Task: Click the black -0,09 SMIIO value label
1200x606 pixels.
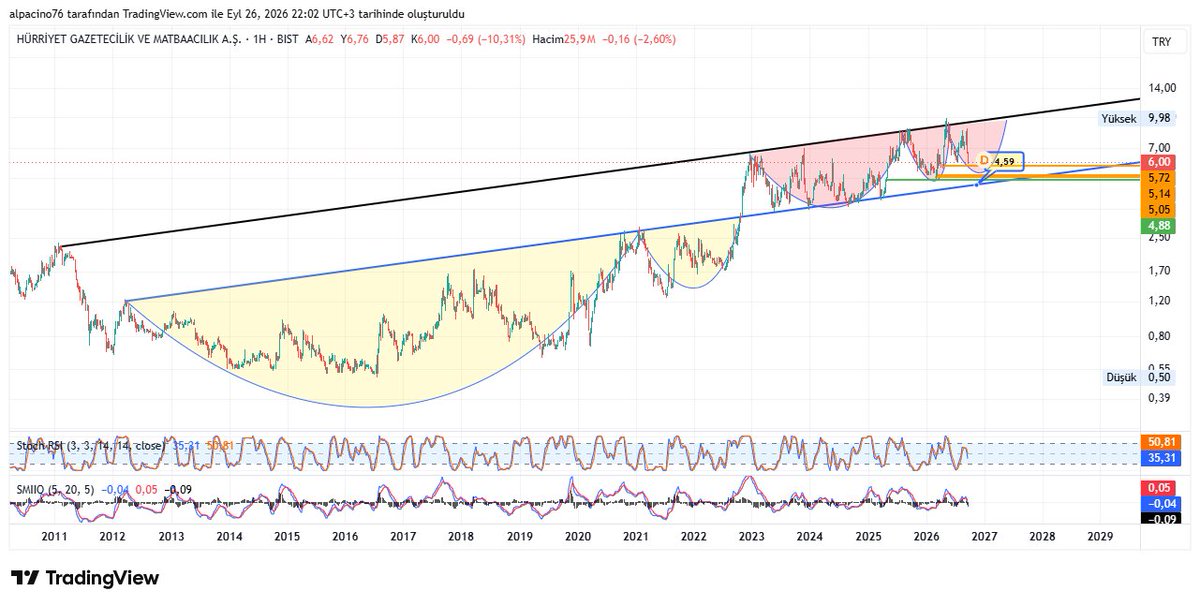Action: pyautogui.click(x=1160, y=518)
